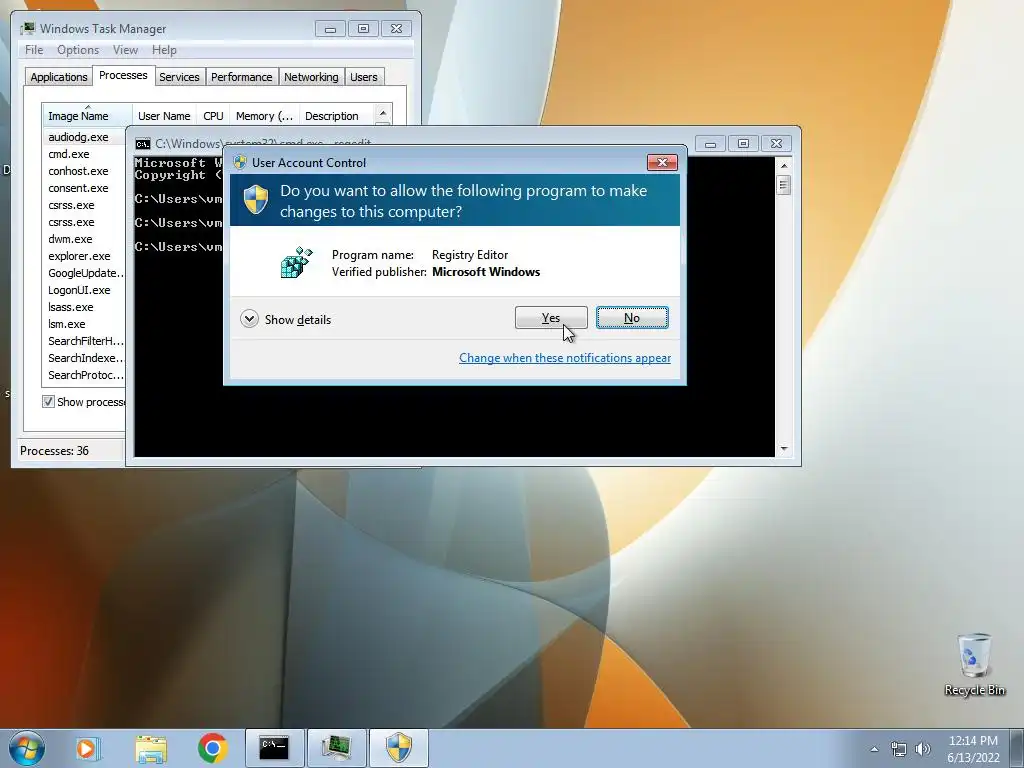Select lsm.exe process row
Image resolution: width=1024 pixels, height=768 pixels.
click(84, 324)
